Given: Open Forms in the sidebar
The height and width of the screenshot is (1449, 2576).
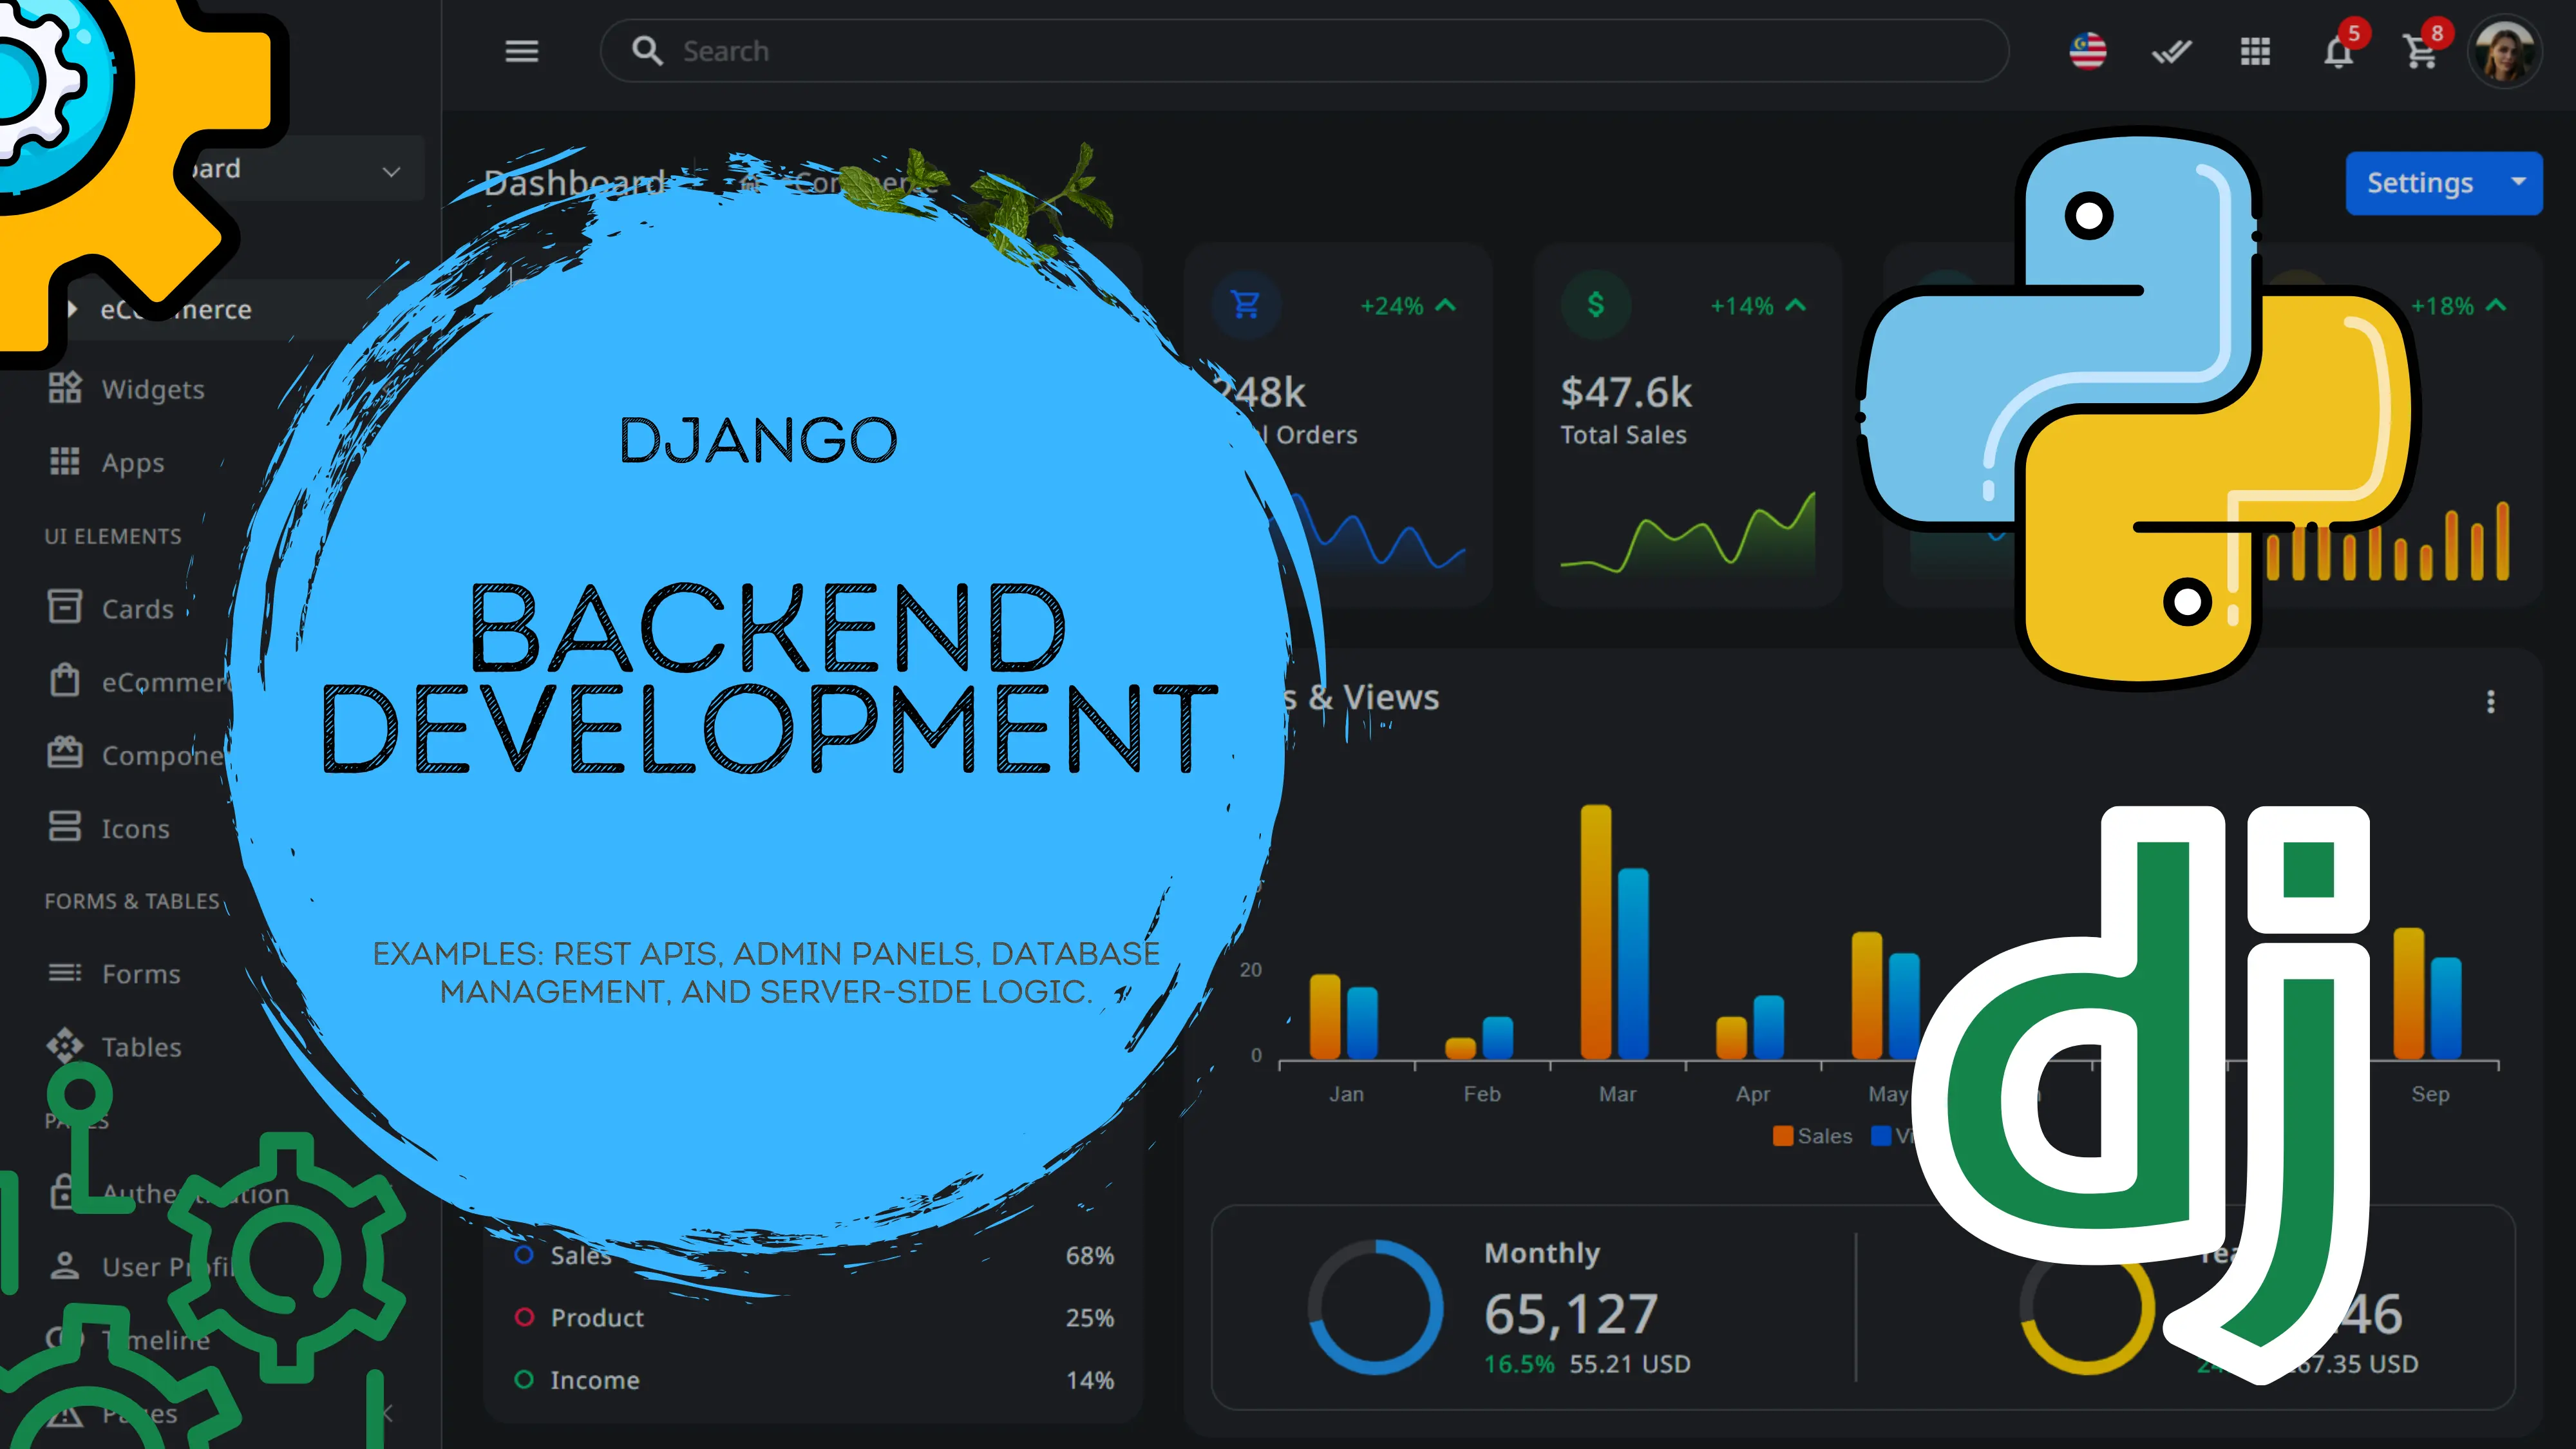Looking at the screenshot, I should click(141, 973).
